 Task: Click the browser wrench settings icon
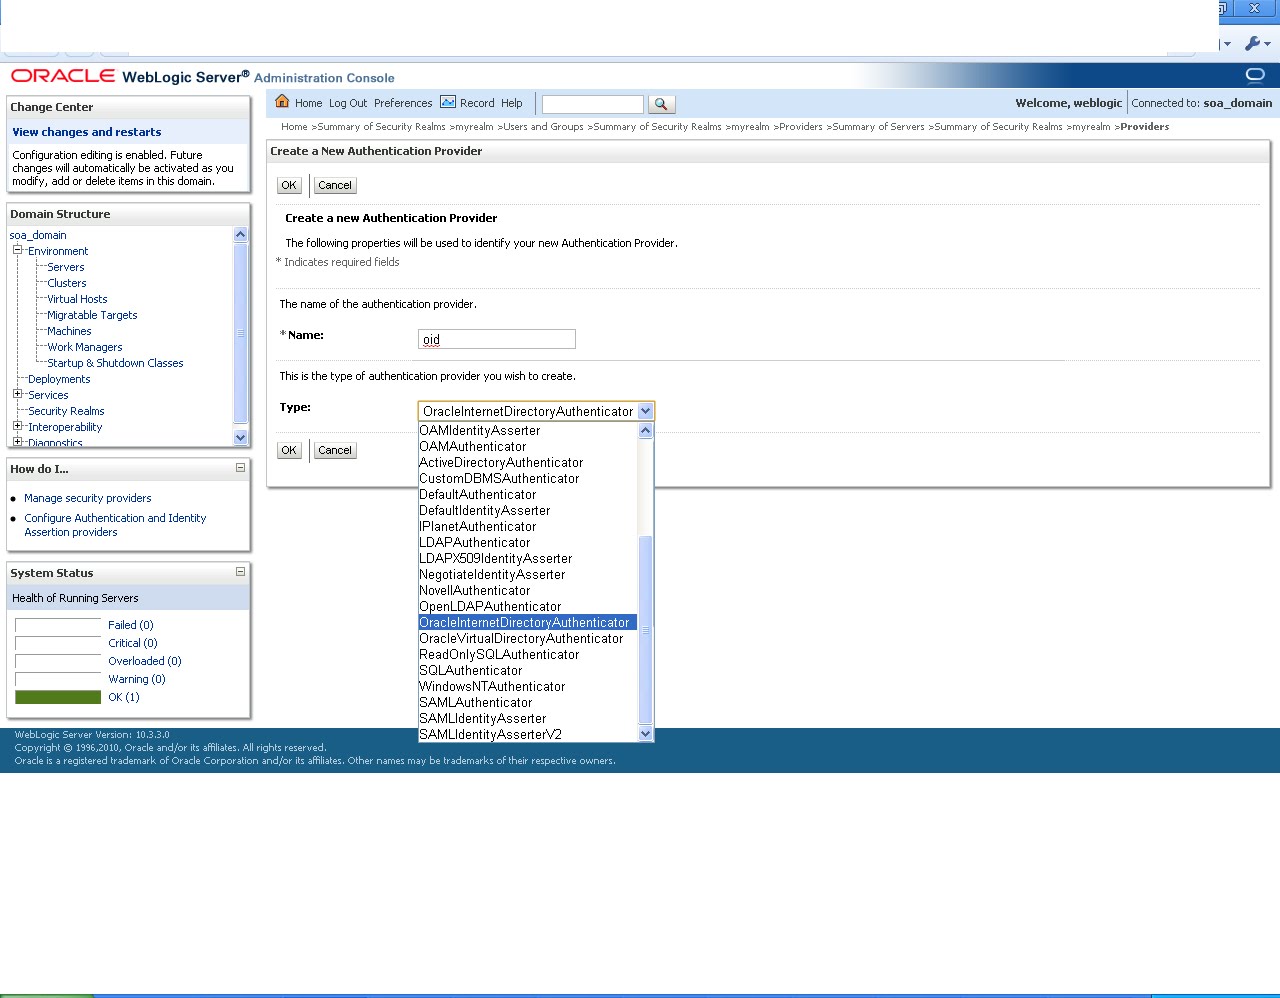tap(1252, 43)
